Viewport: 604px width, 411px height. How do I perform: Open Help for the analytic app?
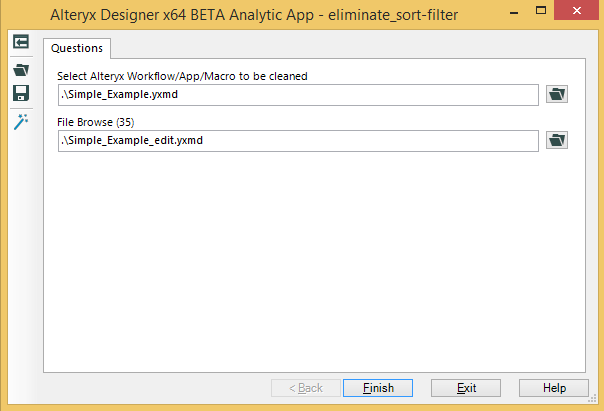click(554, 388)
